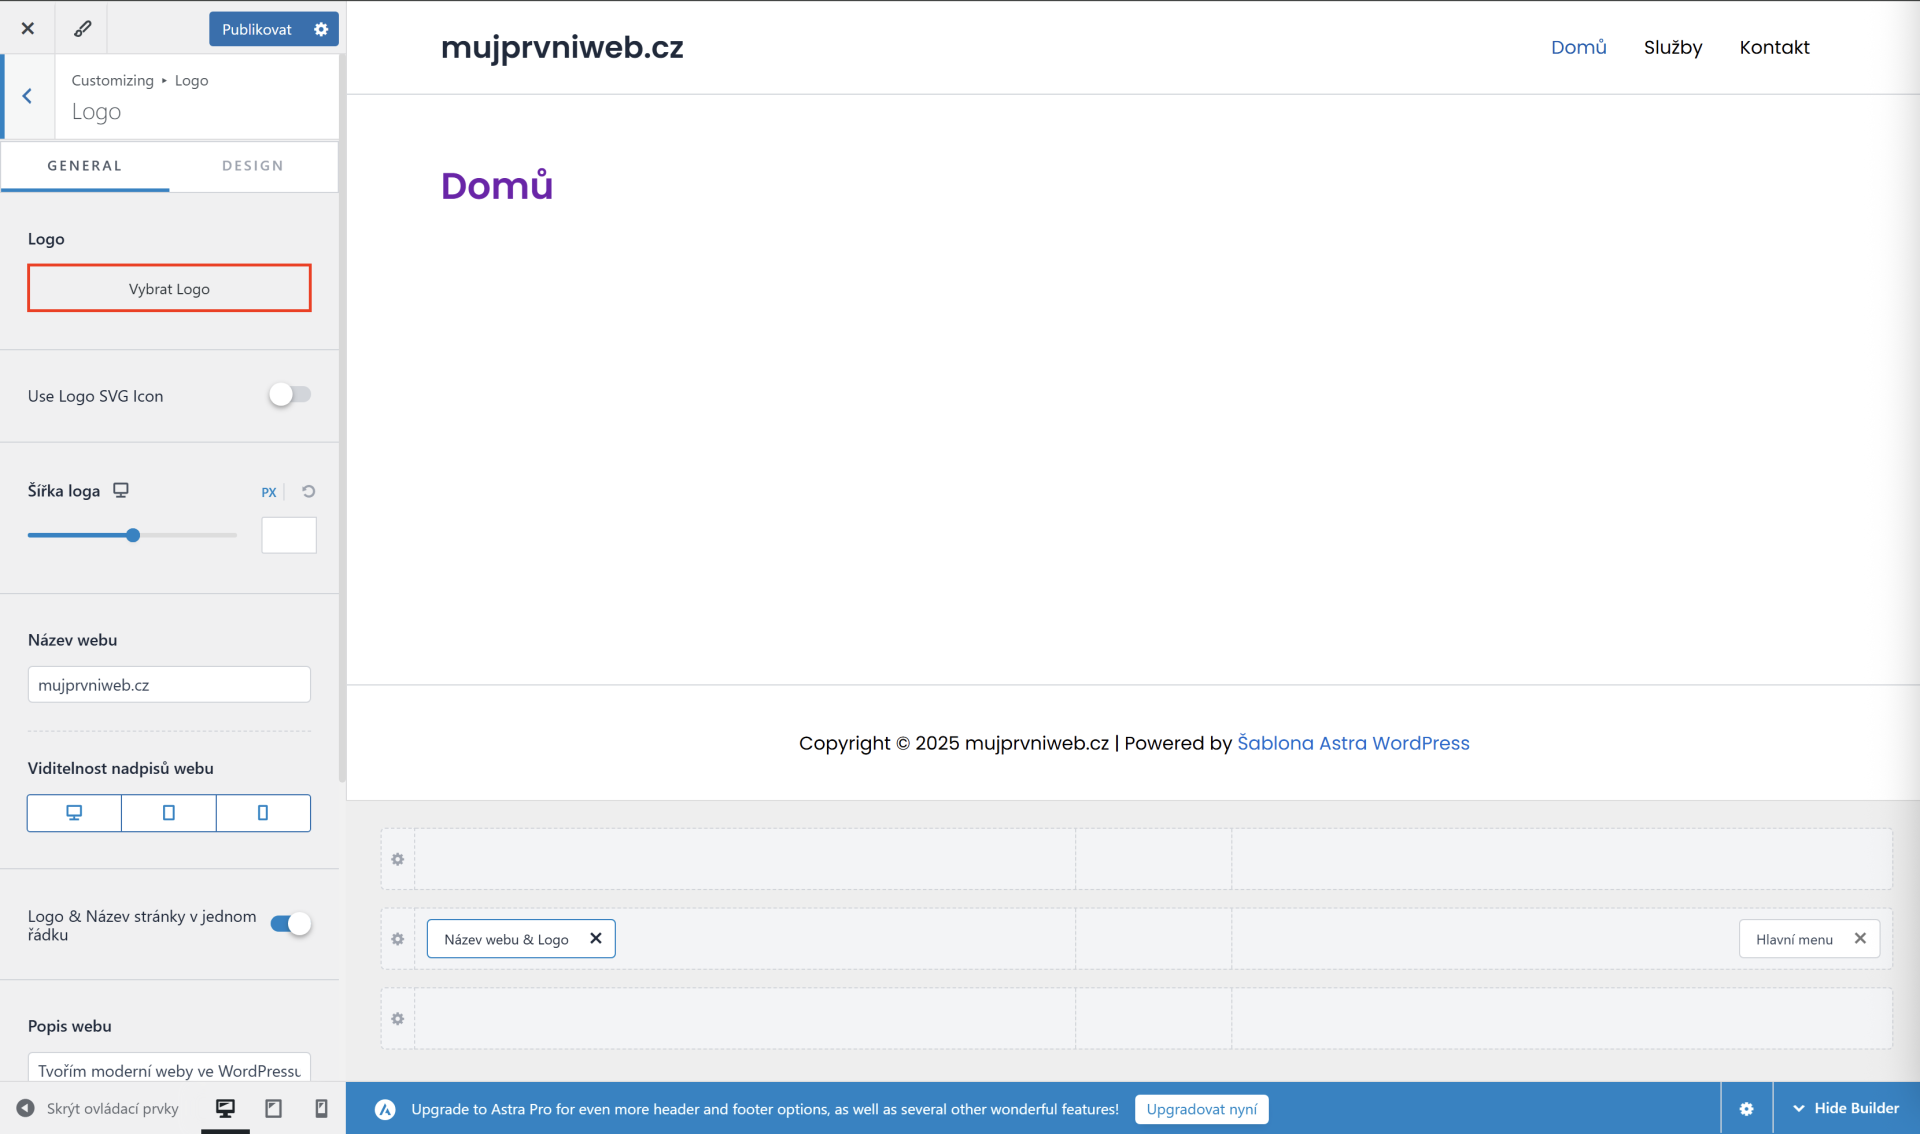Open publish settings gear icon
This screenshot has width=1920, height=1134.
click(x=321, y=29)
